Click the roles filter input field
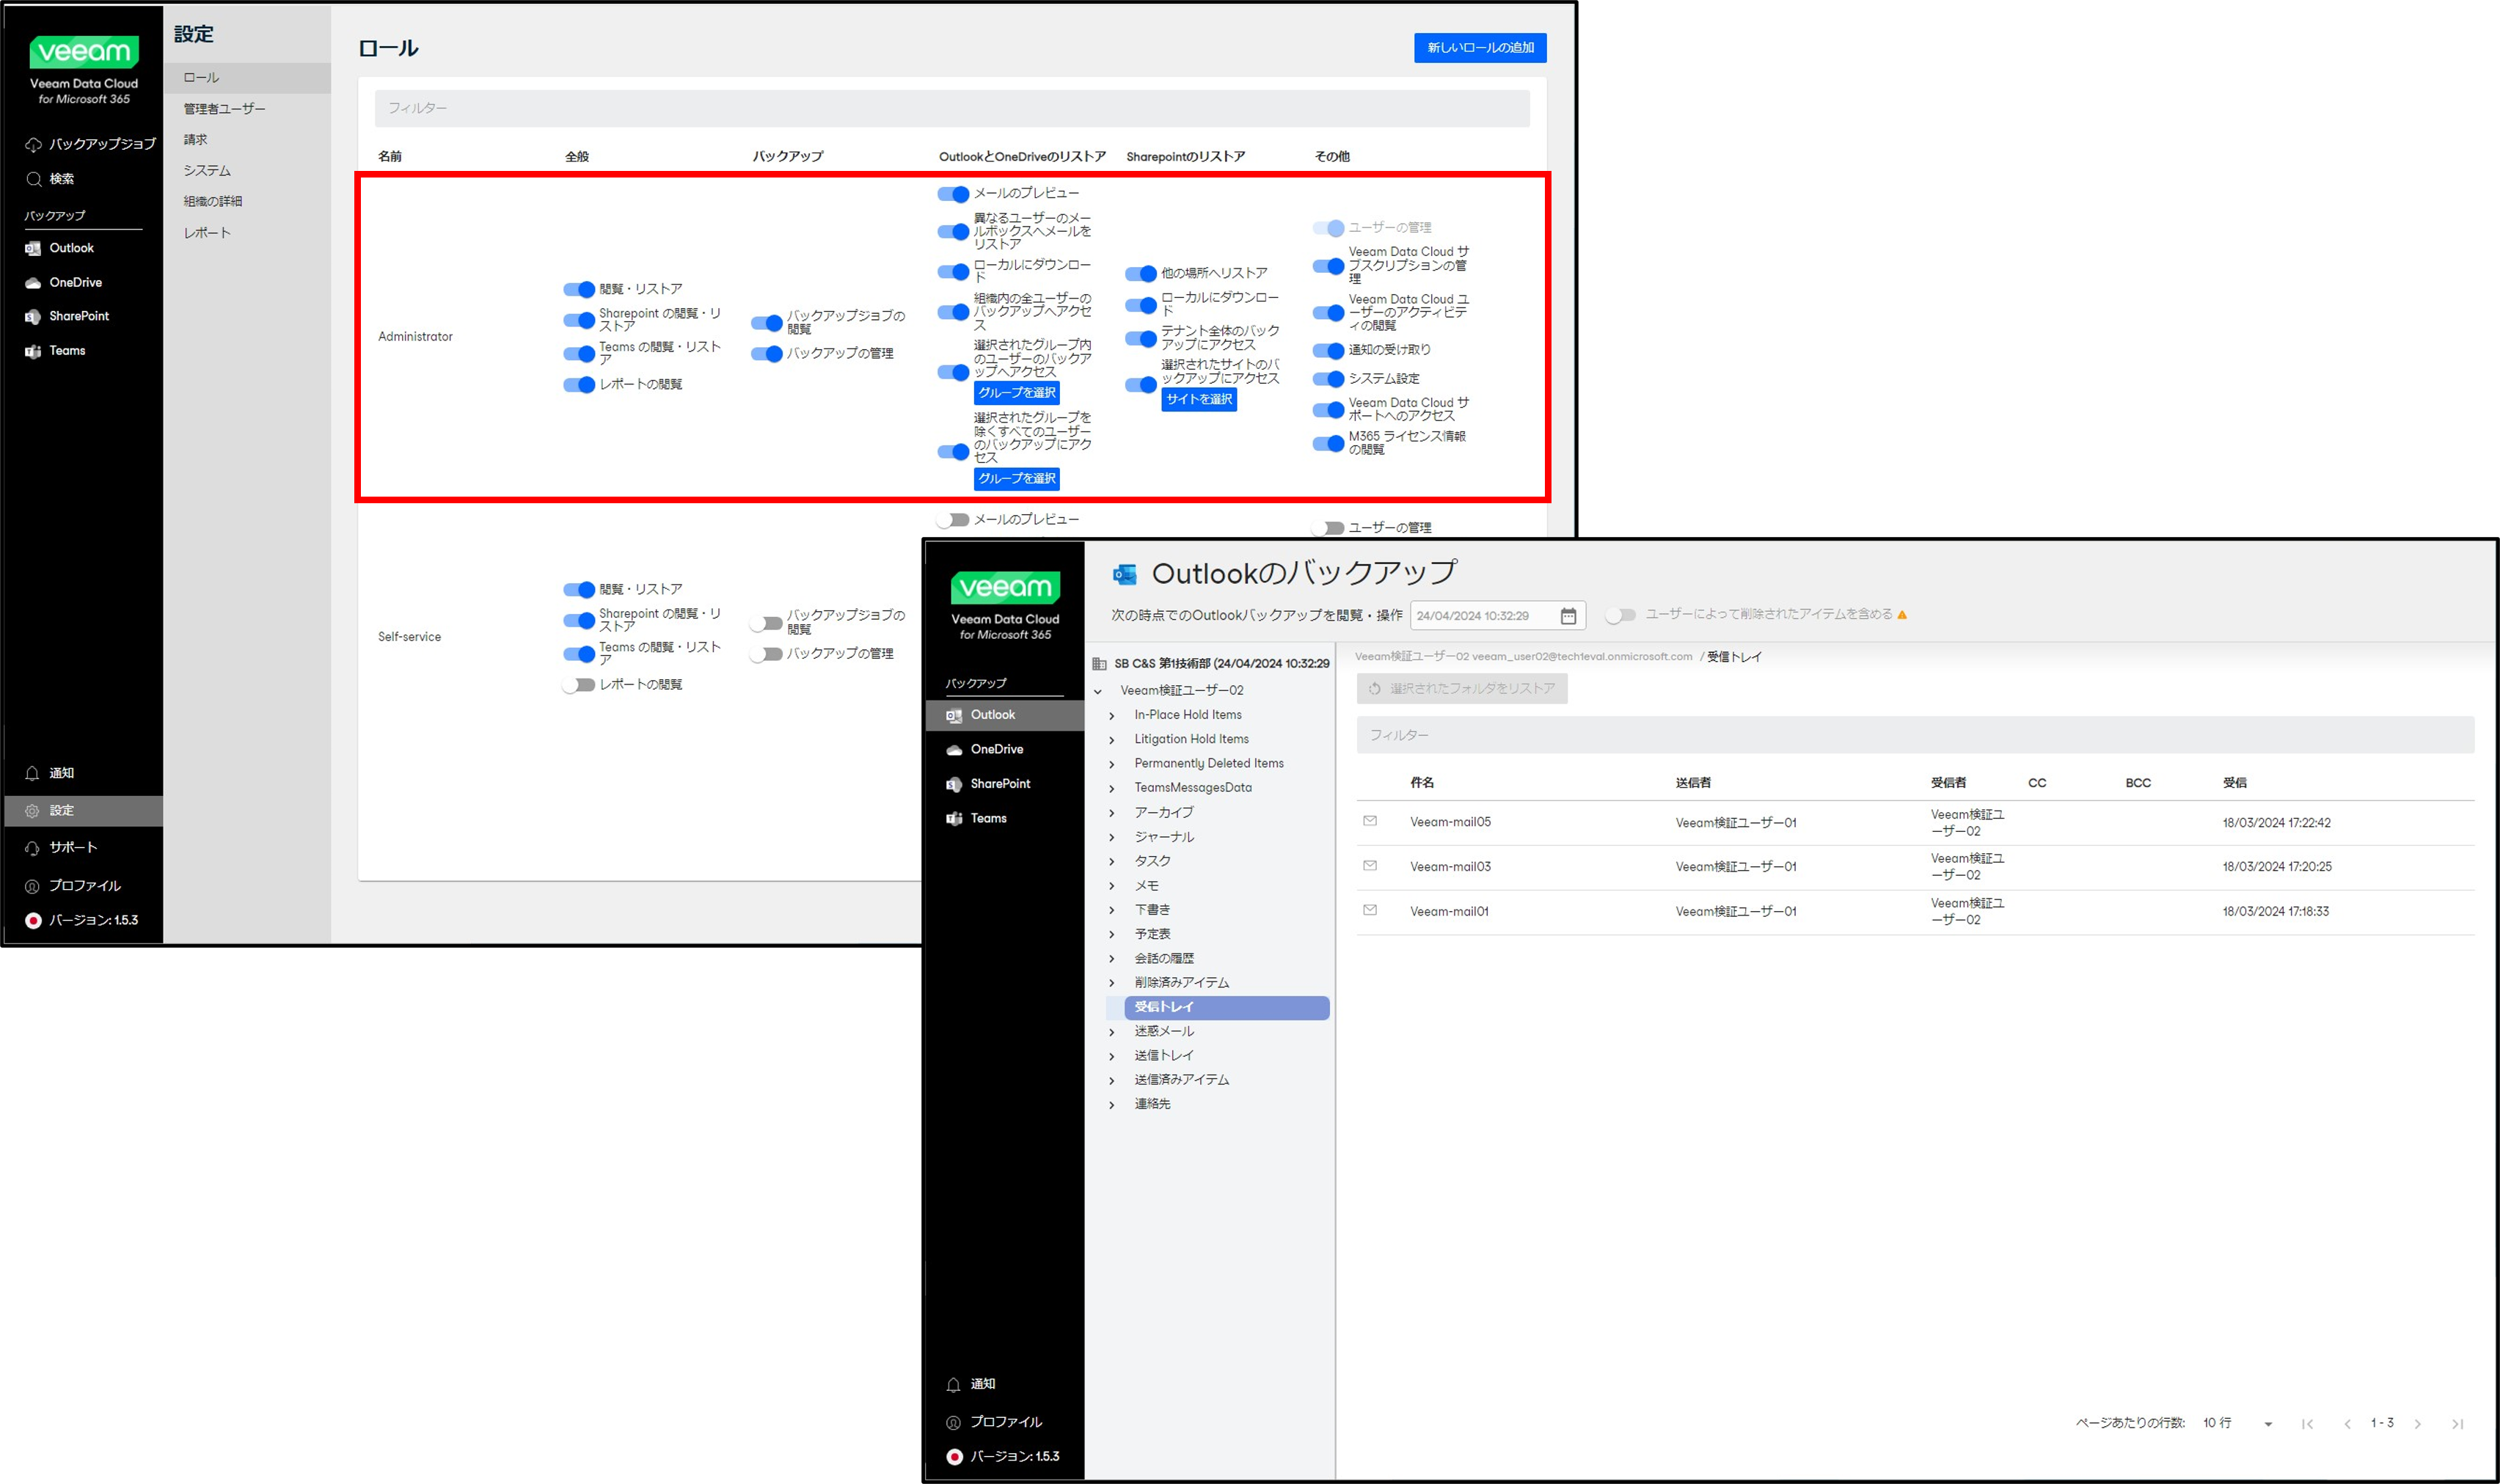2500x1484 pixels. (x=951, y=108)
